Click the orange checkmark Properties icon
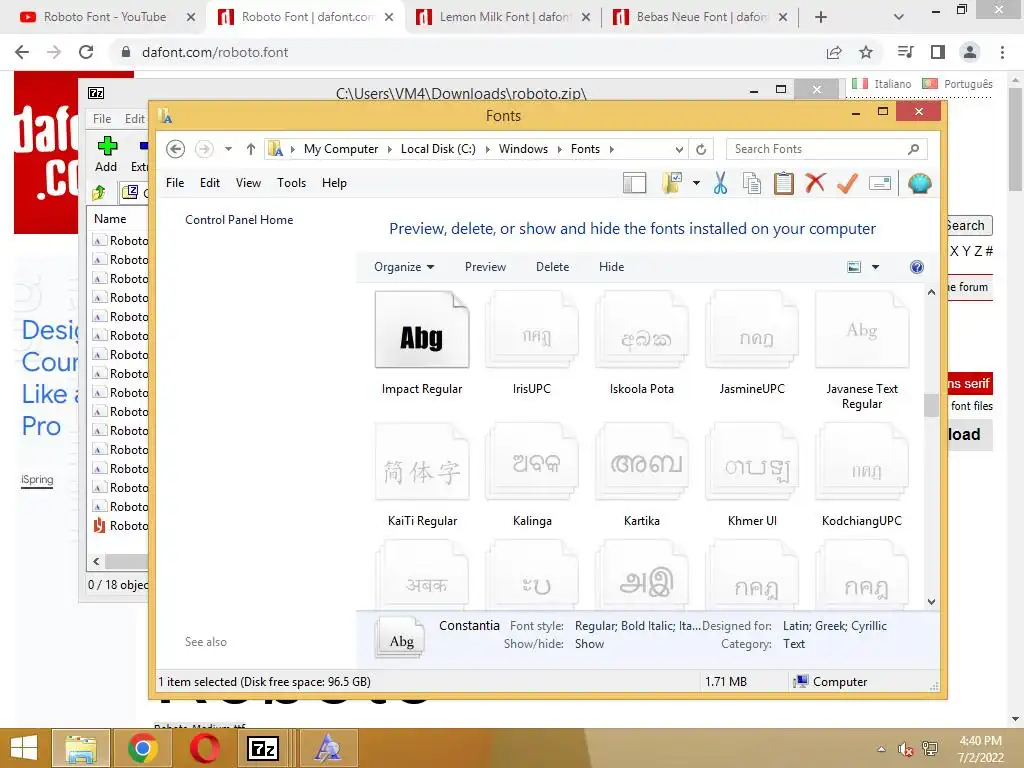This screenshot has width=1024, height=768. pos(847,184)
